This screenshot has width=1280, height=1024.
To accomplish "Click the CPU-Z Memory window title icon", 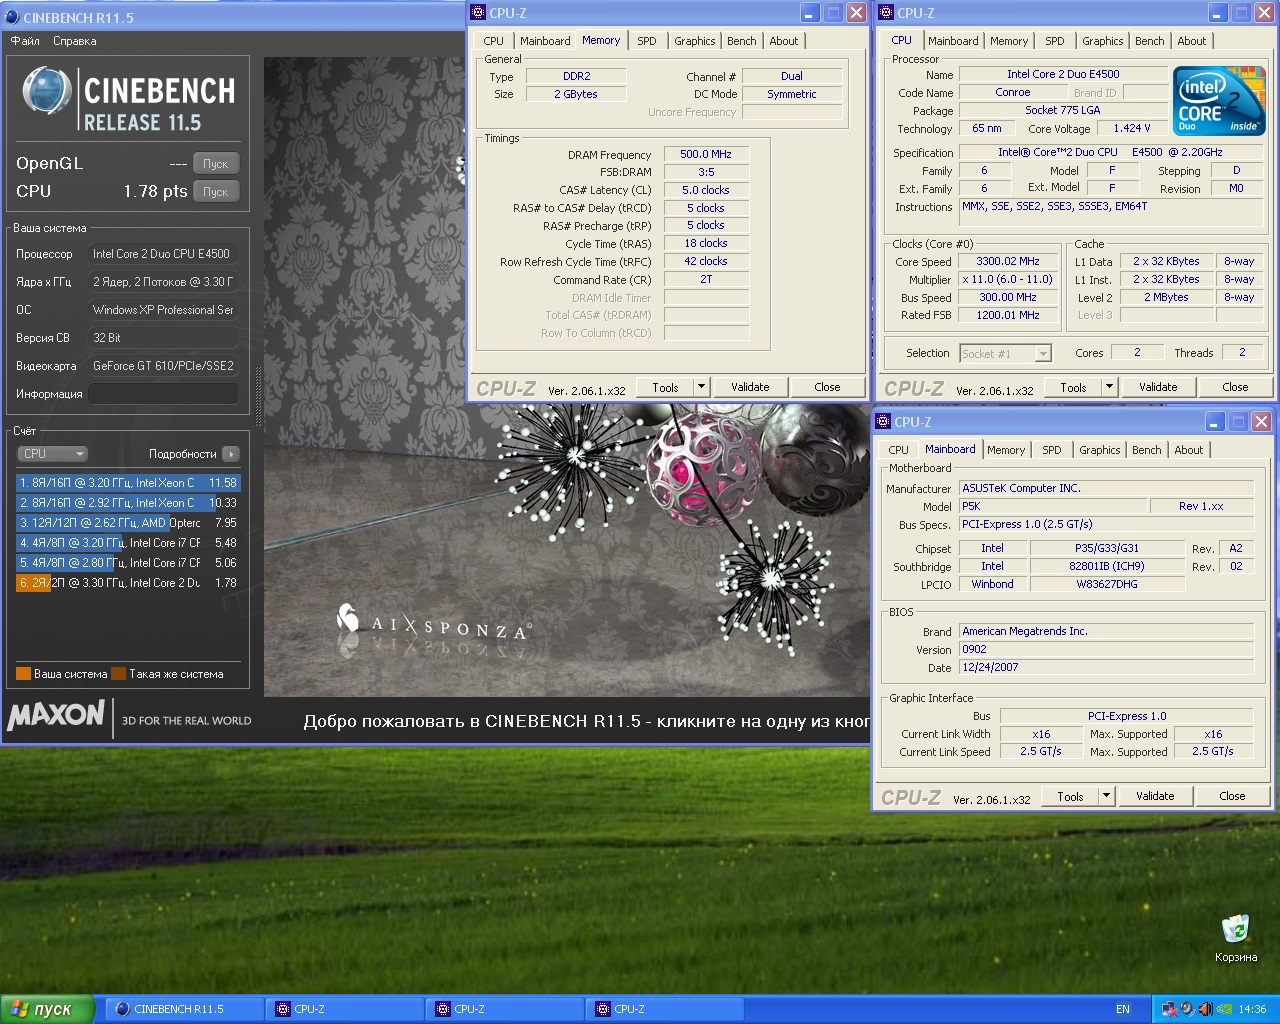I will tap(478, 13).
